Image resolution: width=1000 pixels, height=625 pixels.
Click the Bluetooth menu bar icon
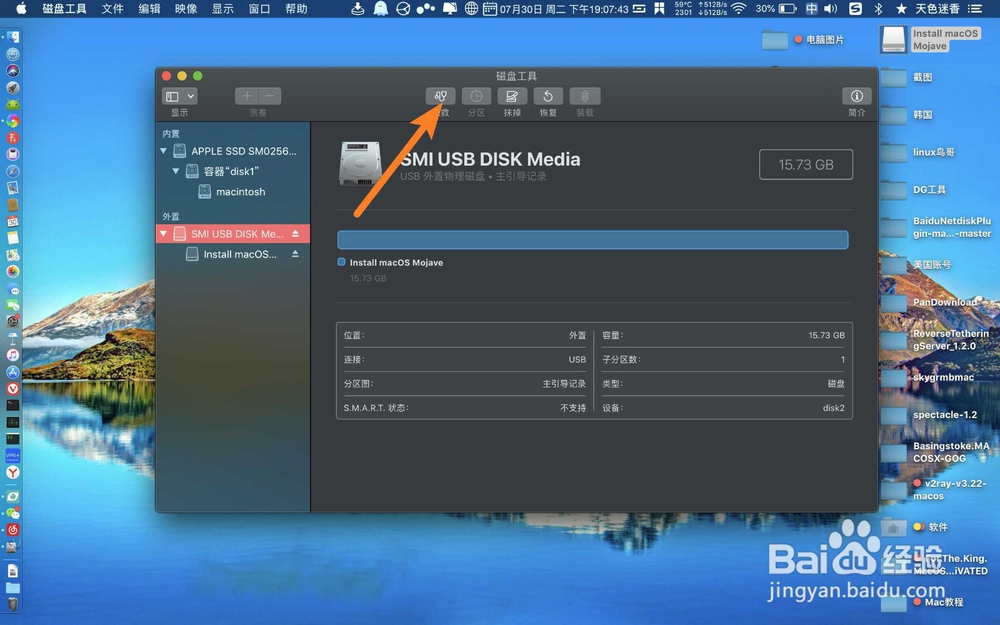pyautogui.click(x=878, y=8)
